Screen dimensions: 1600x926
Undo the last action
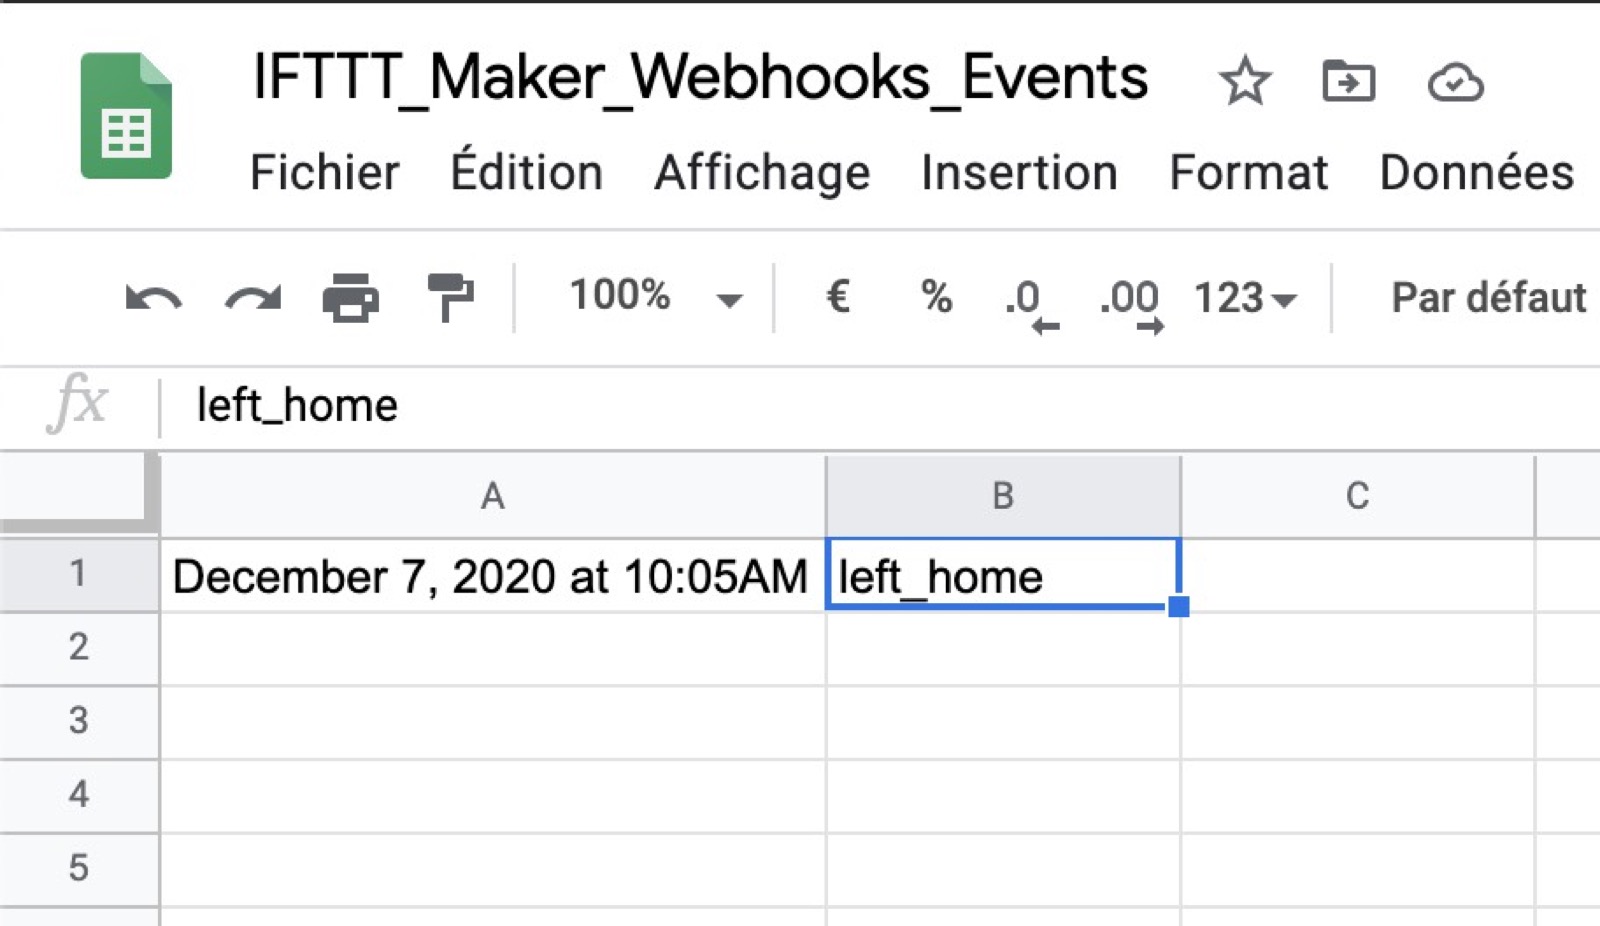point(152,296)
